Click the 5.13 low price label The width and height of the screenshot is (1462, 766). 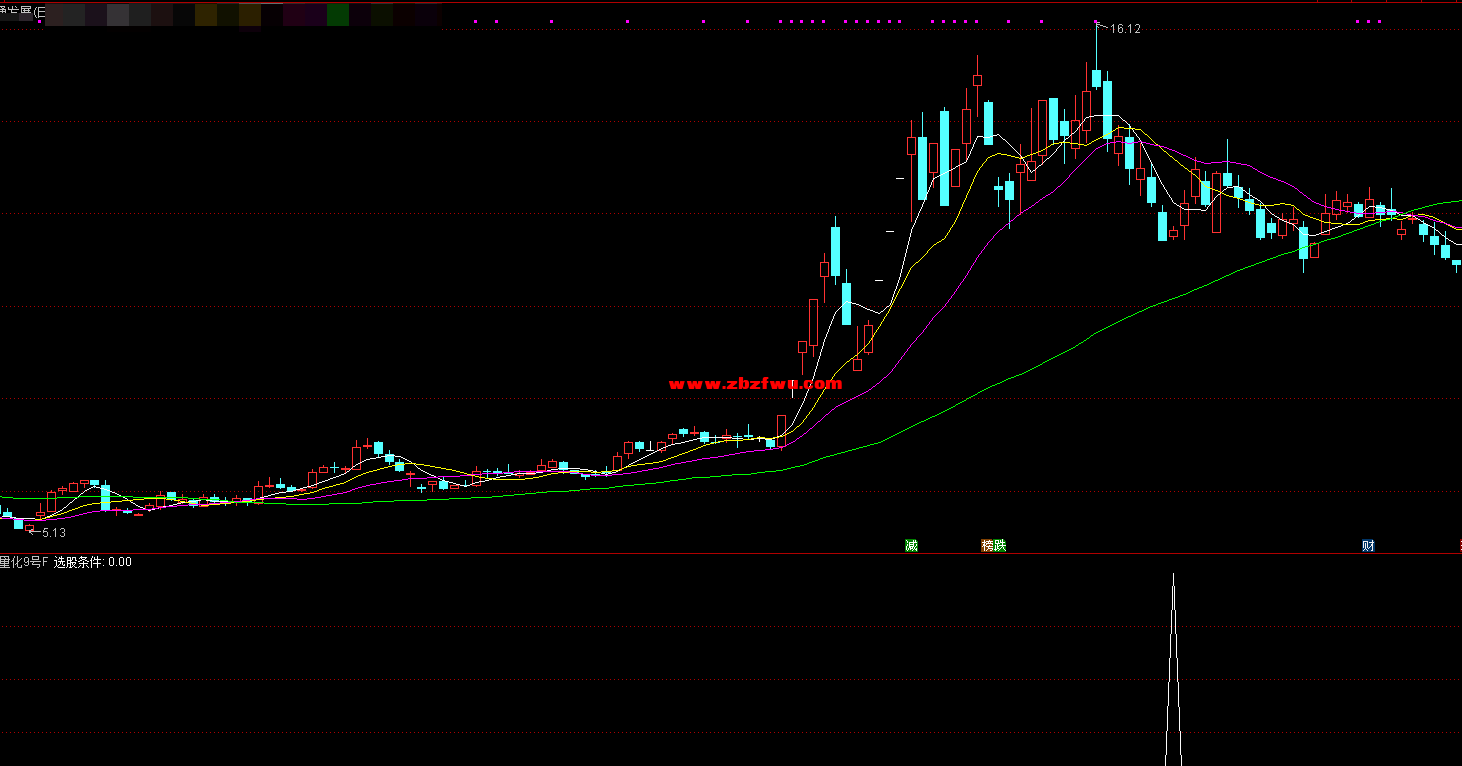53,533
